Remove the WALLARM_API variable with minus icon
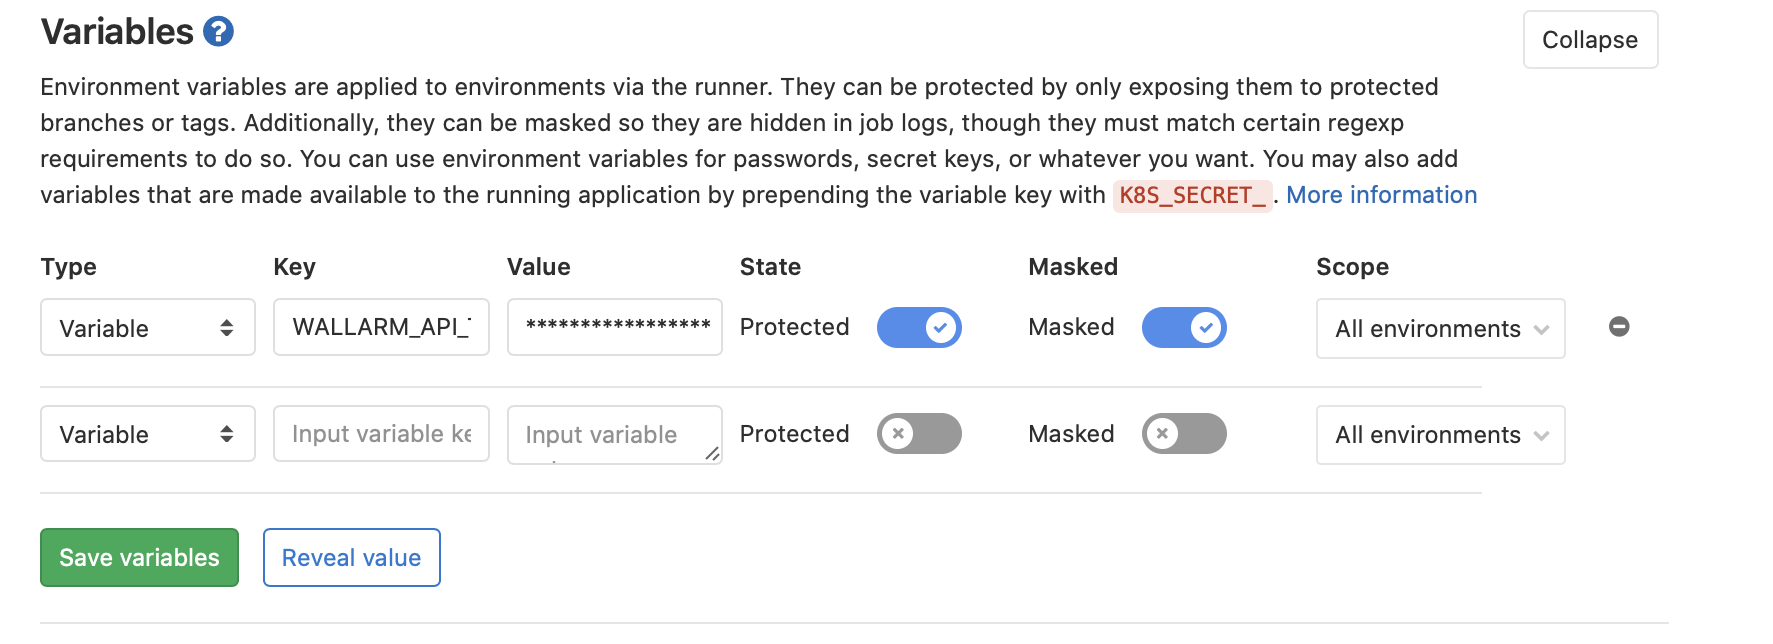Screen dimensions: 1773x644 (x=1620, y=327)
